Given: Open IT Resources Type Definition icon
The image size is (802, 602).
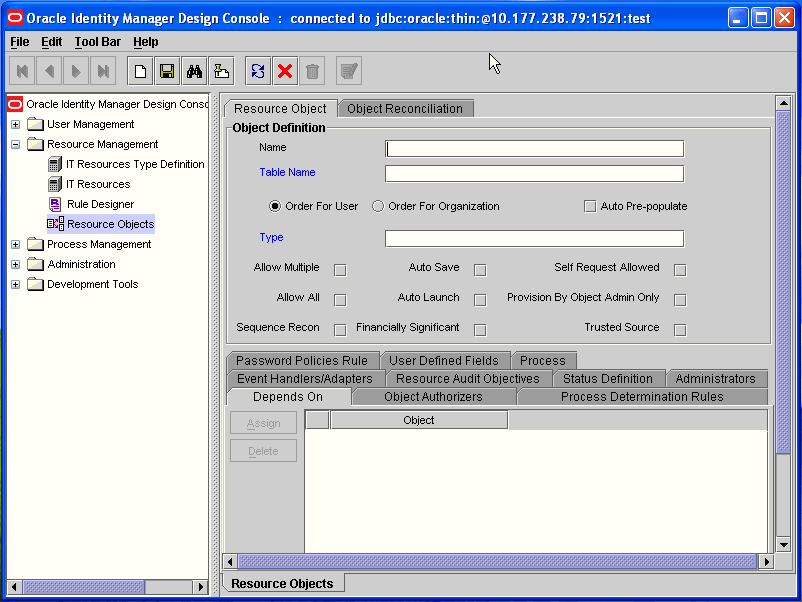Looking at the screenshot, I should [55, 164].
